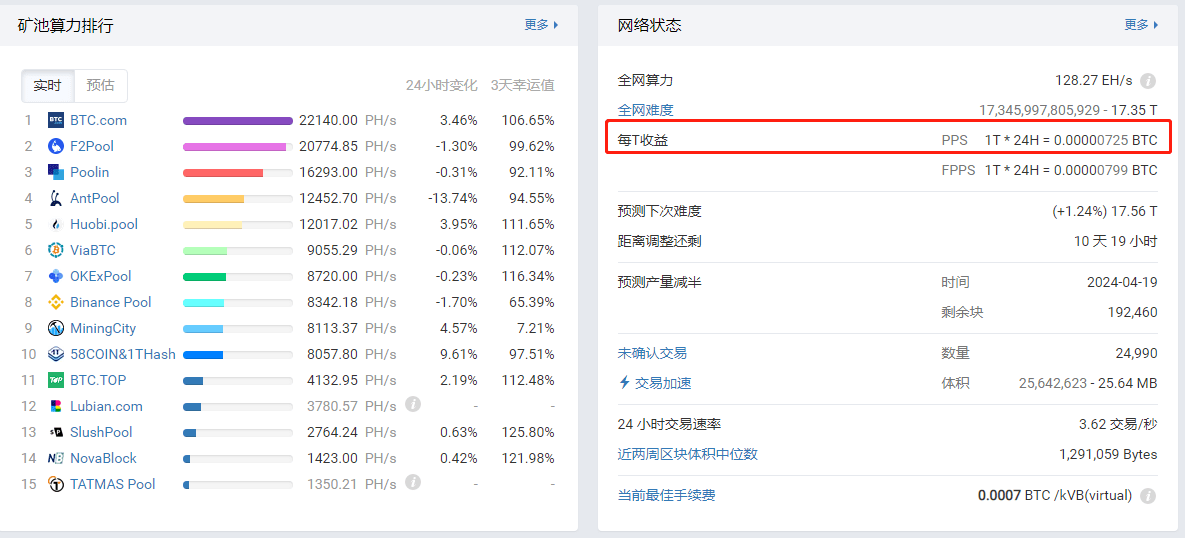Open 更多 in the 网络状态 panel

(1141, 25)
